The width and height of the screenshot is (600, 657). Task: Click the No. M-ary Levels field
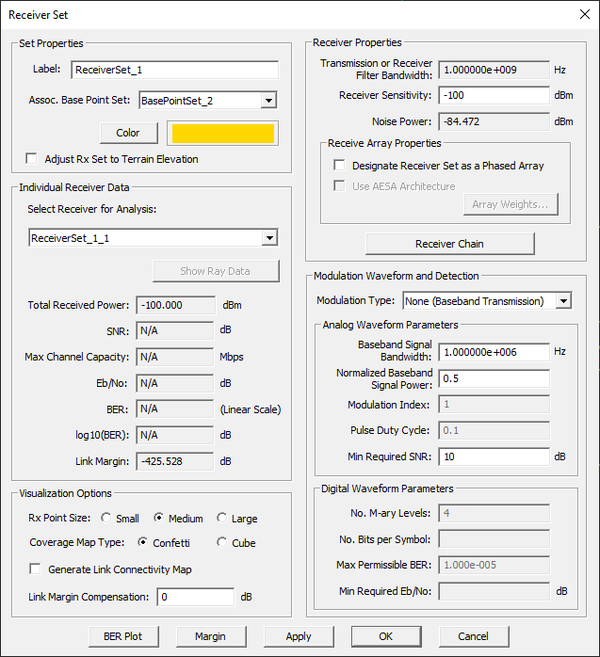pos(494,513)
